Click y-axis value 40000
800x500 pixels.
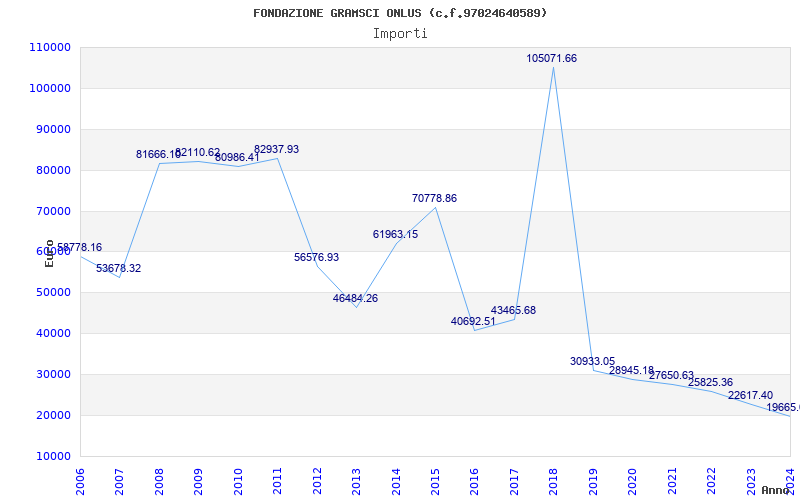pyautogui.click(x=53, y=333)
